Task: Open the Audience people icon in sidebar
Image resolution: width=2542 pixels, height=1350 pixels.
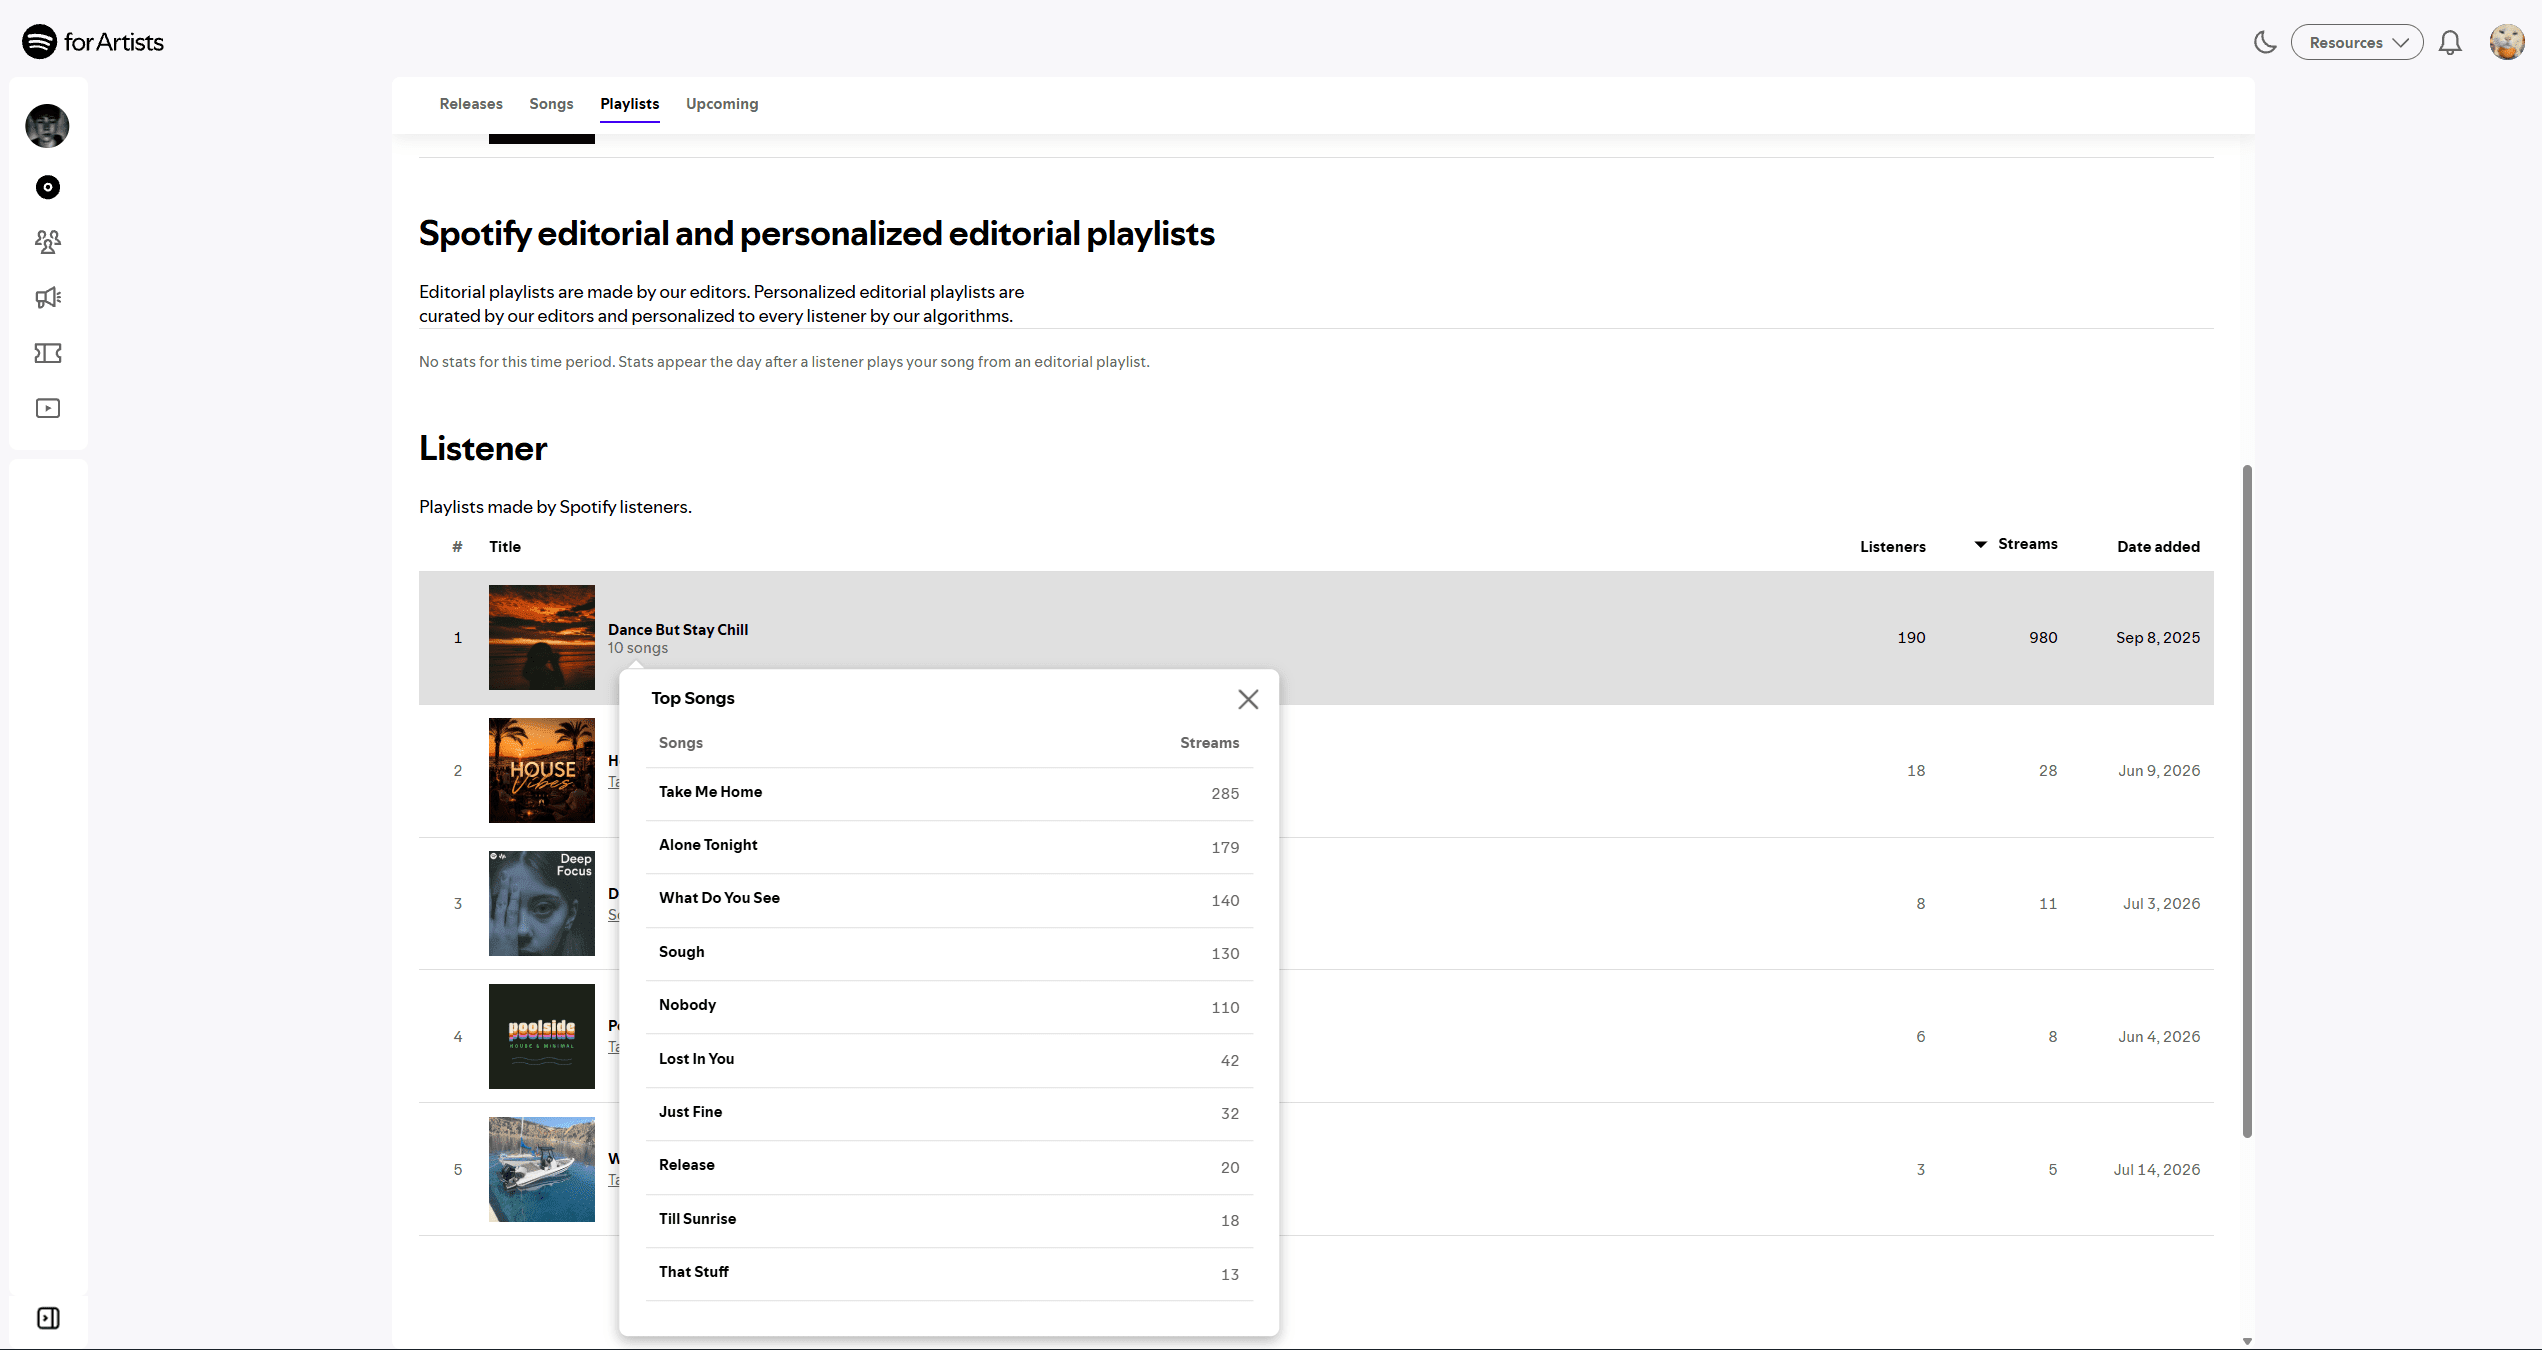Action: [47, 241]
